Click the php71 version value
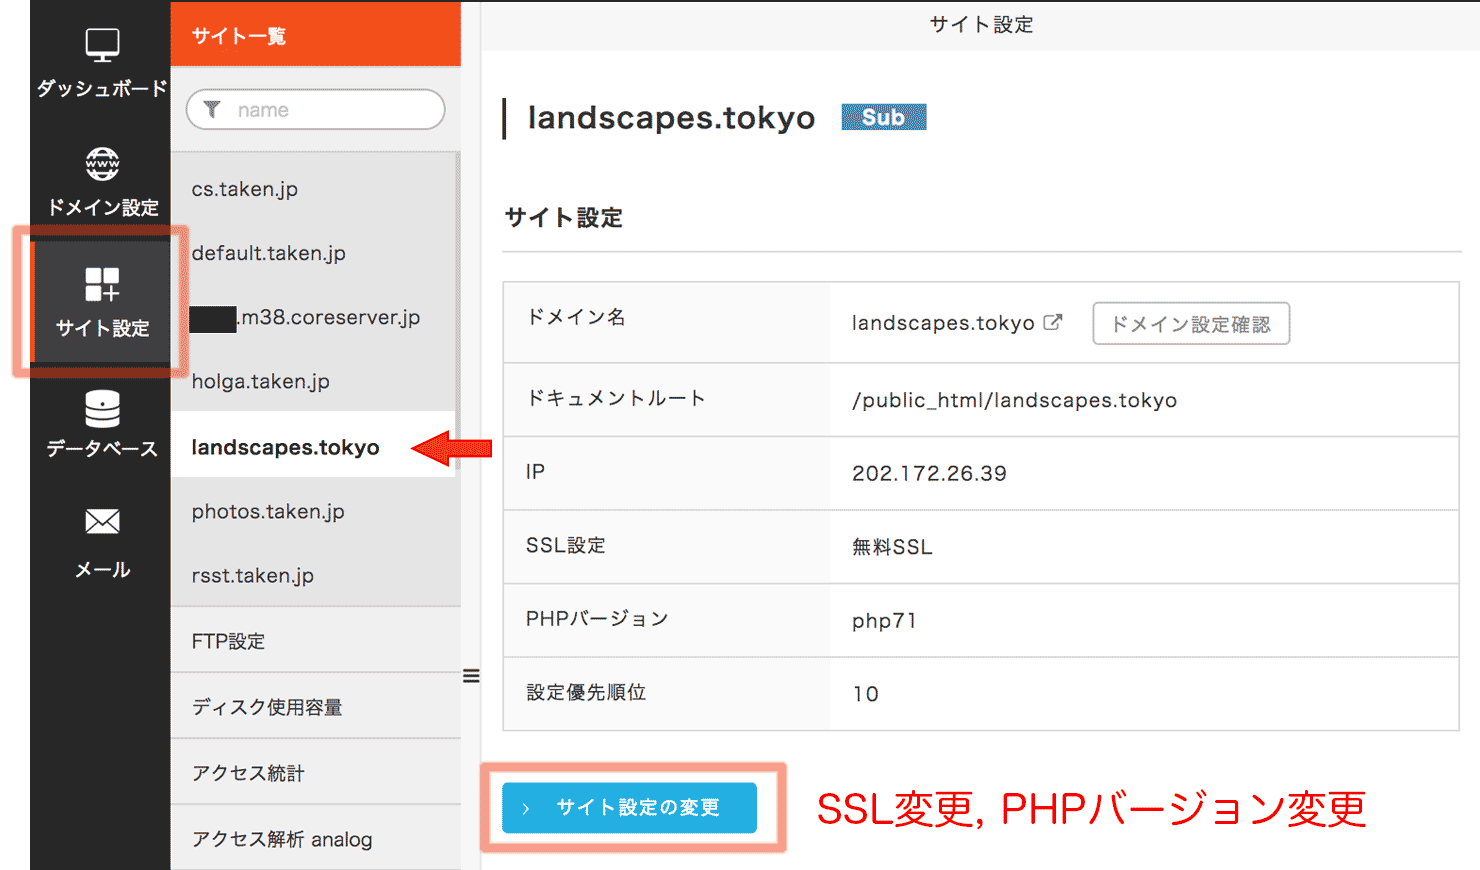The image size is (1480, 870). (x=884, y=621)
